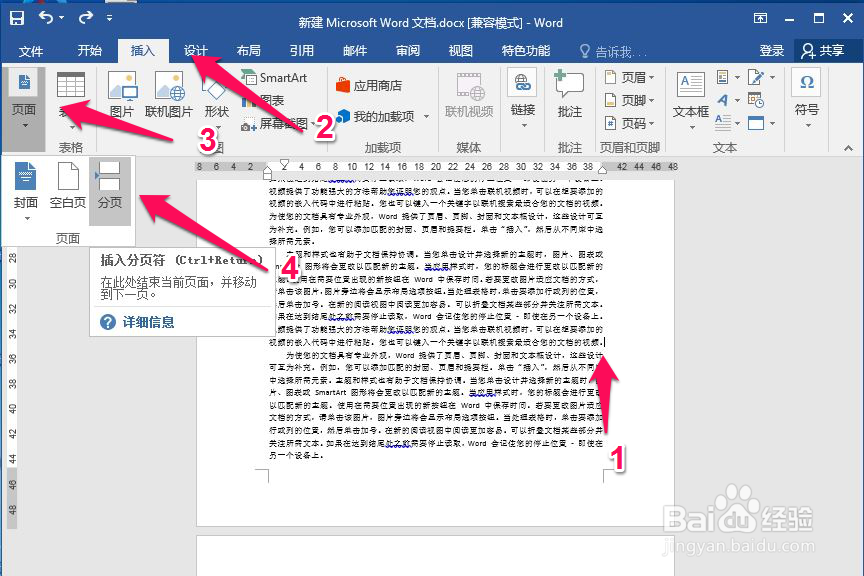
Task: Switch to the 设计 tab
Action: coord(196,51)
